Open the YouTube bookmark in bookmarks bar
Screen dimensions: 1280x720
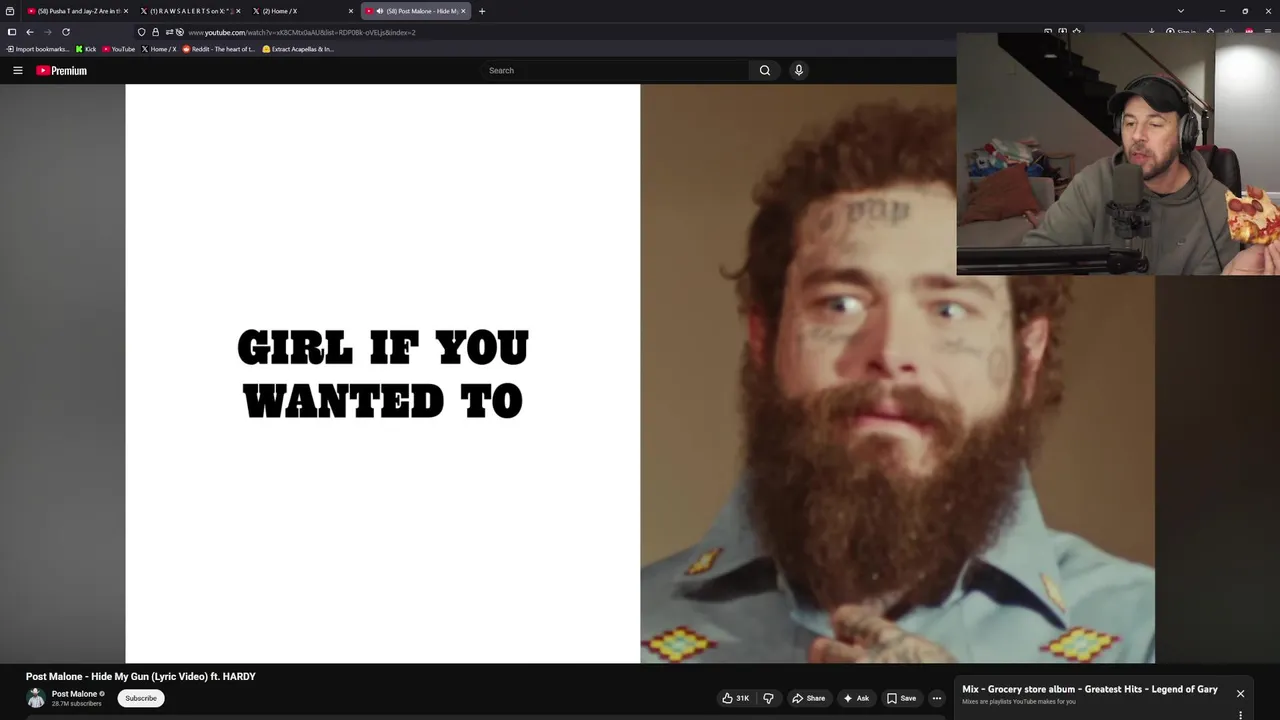[x=119, y=49]
